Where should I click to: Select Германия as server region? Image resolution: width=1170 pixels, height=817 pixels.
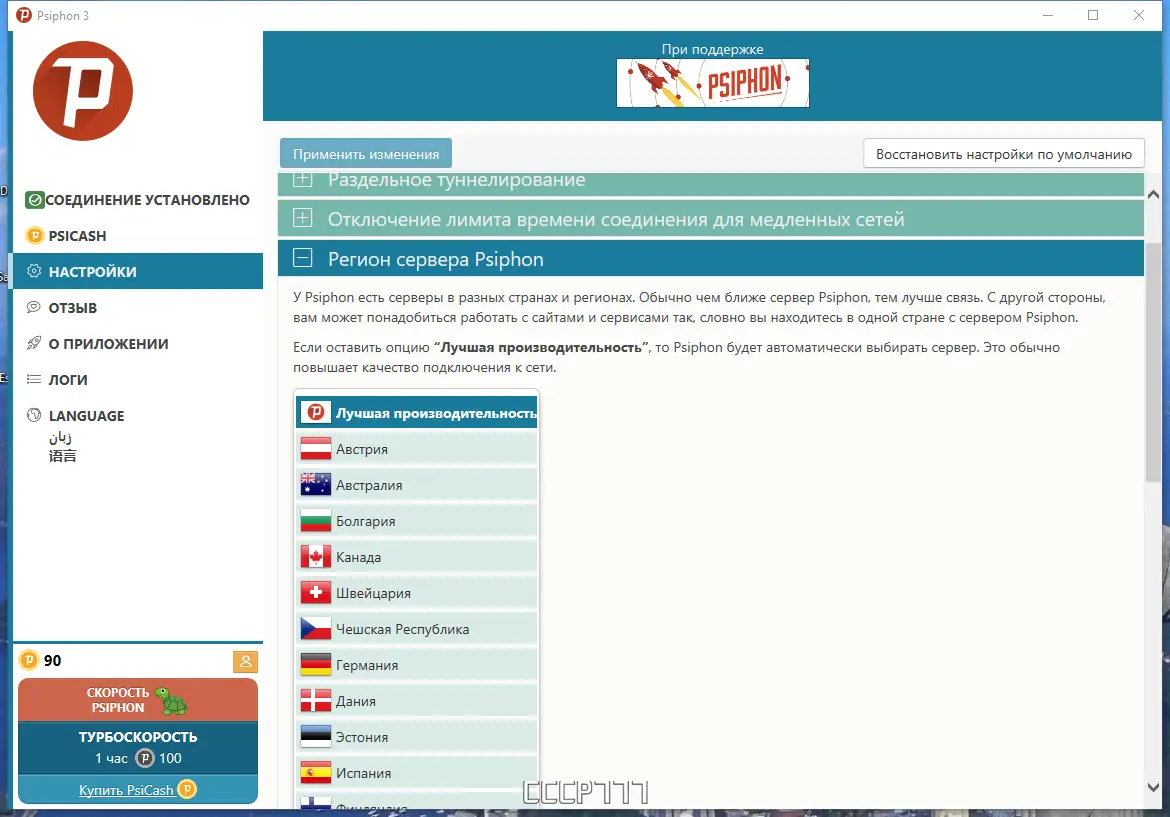click(417, 665)
